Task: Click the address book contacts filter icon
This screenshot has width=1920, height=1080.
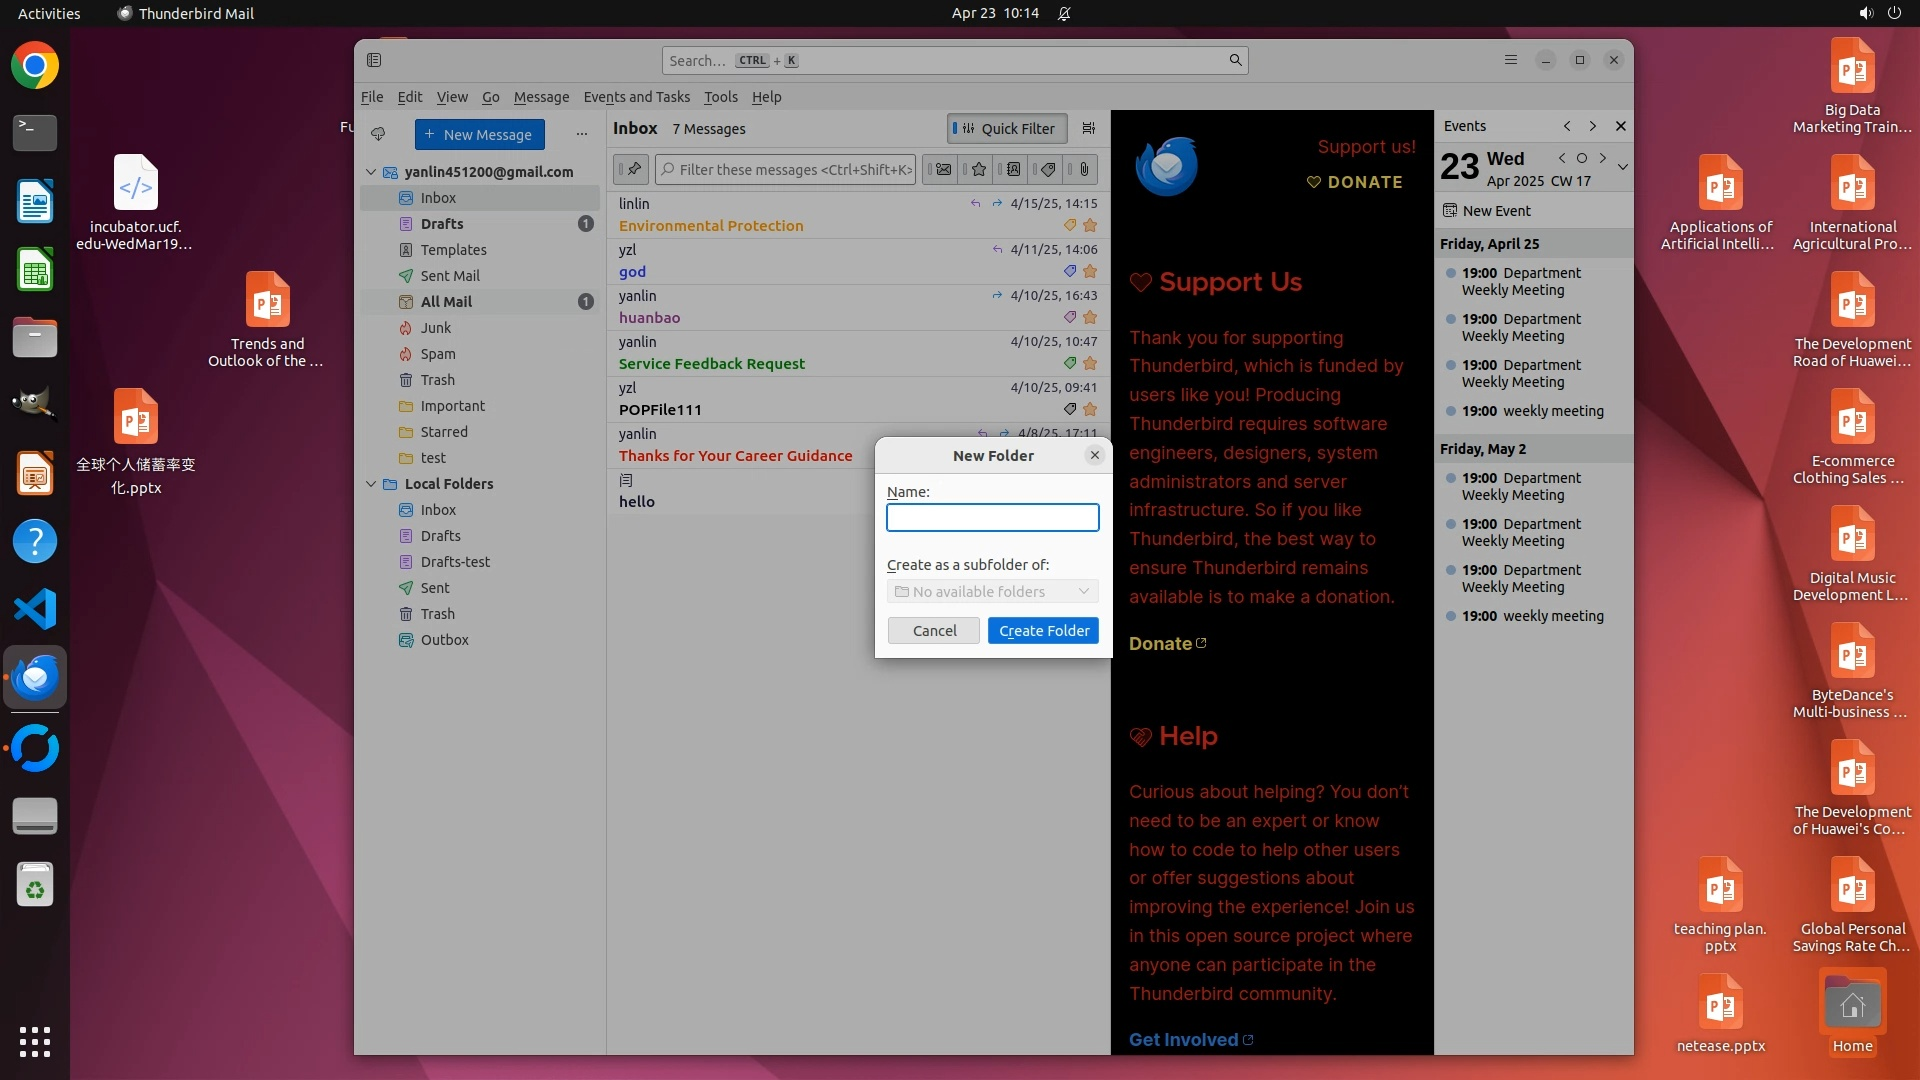Action: [1013, 169]
